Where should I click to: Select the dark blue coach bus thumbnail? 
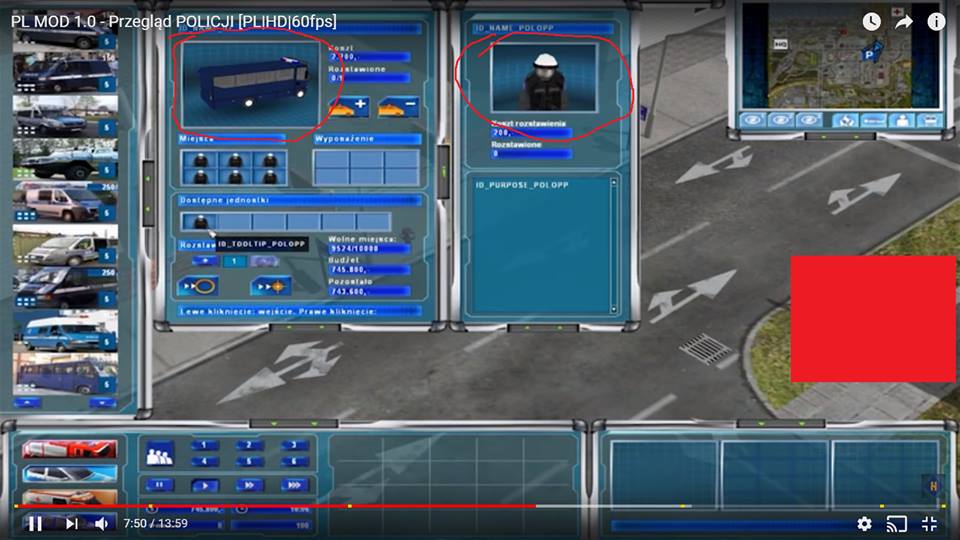point(65,373)
